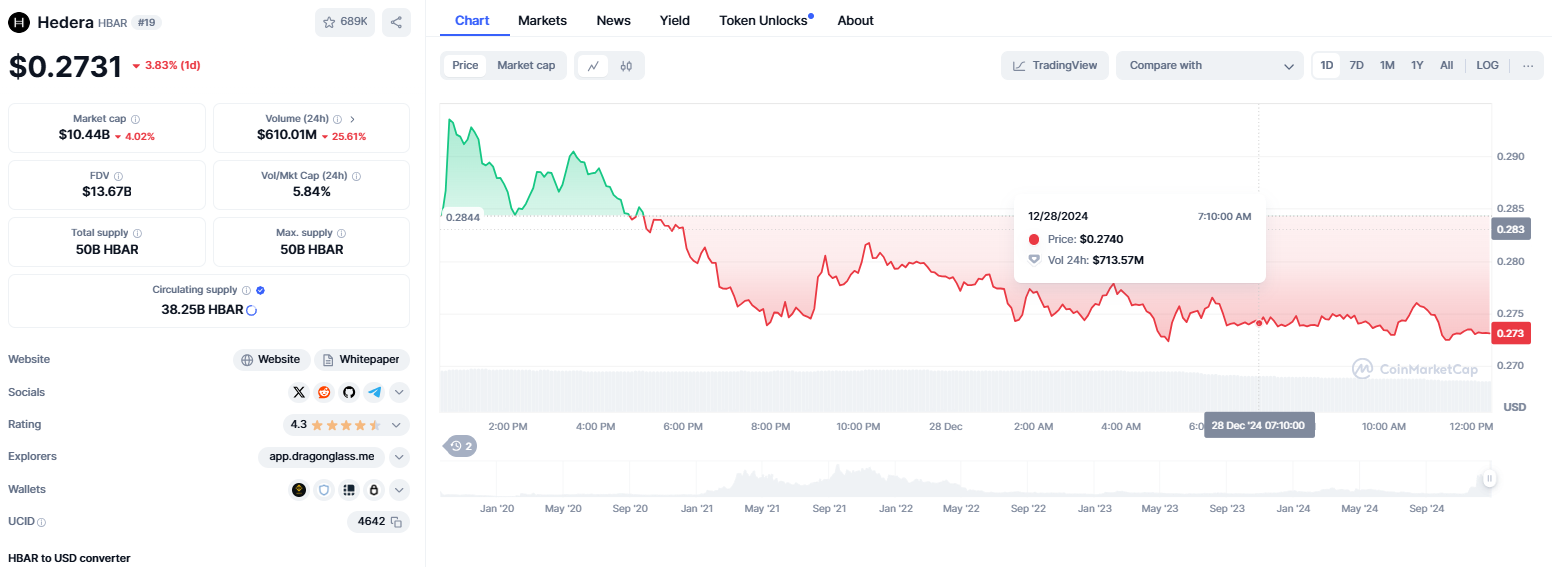Toggle LOG scale on chart
The width and height of the screenshot is (1552, 567).
tap(1487, 65)
